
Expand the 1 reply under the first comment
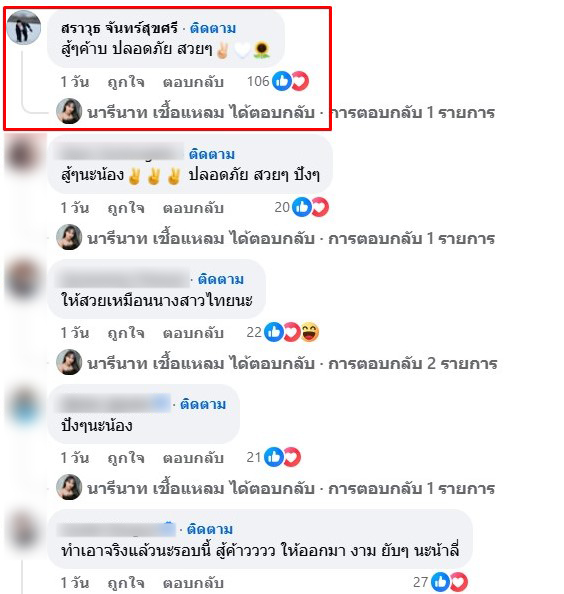pos(291,113)
